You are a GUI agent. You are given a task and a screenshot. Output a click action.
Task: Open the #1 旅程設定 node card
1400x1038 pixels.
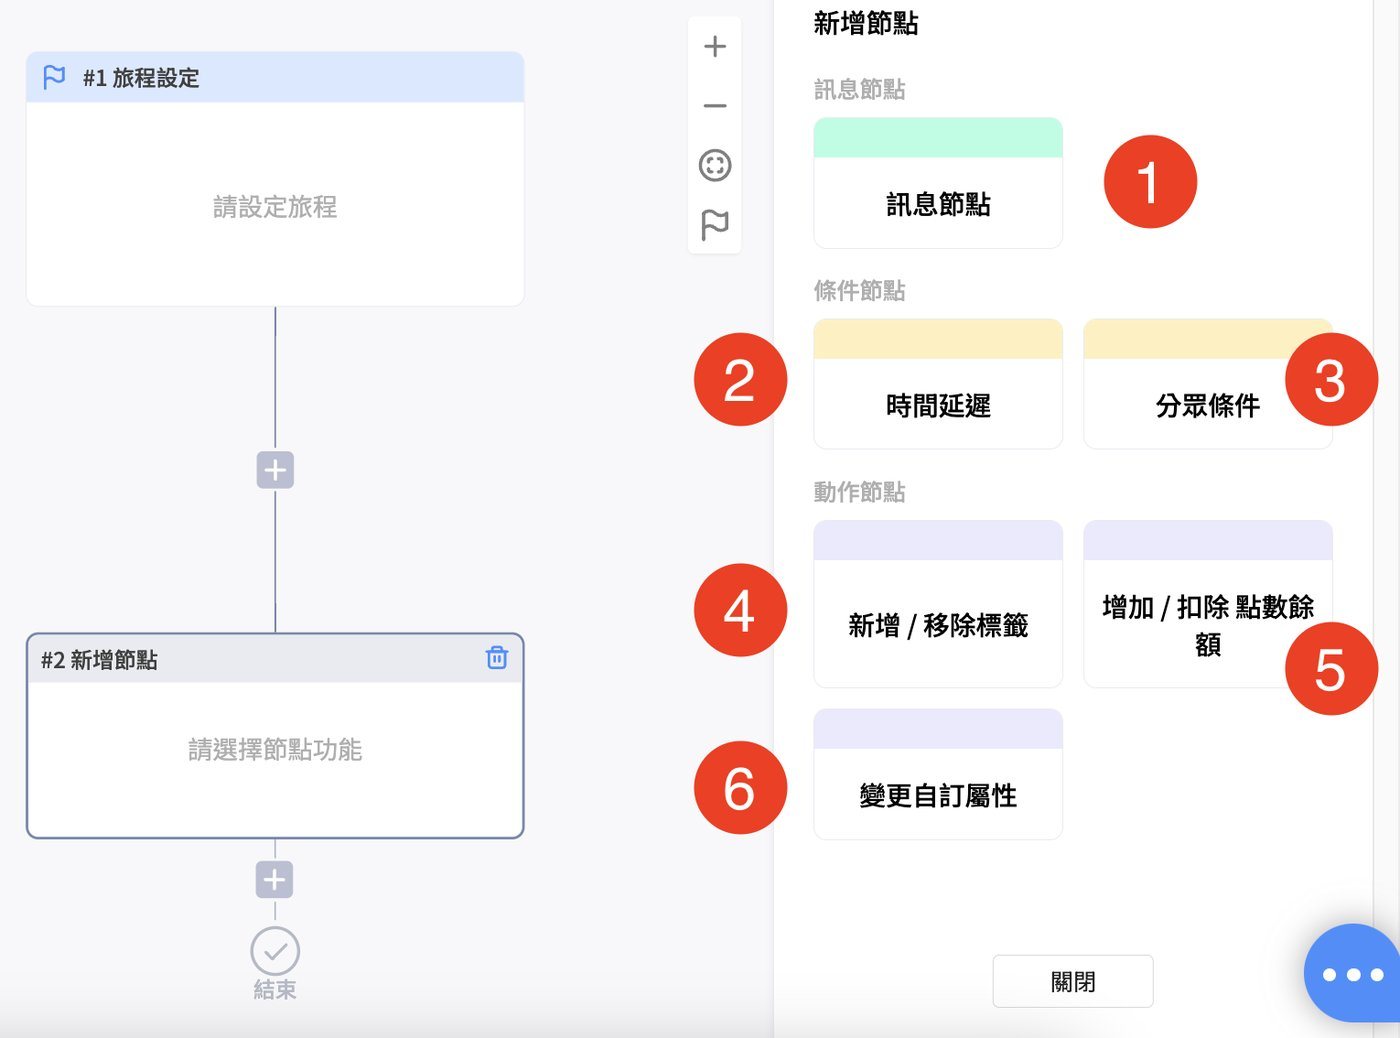275,179
